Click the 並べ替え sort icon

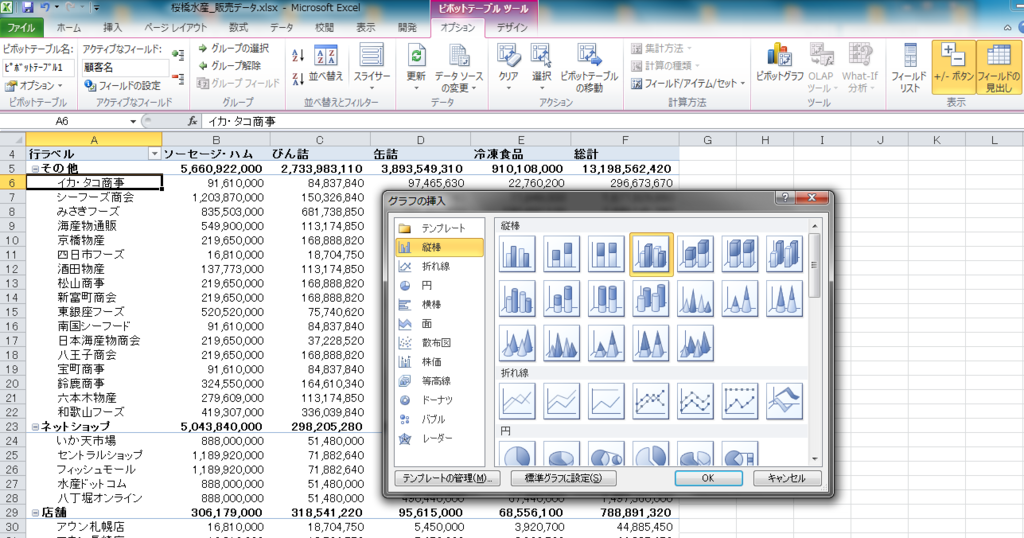coord(326,64)
